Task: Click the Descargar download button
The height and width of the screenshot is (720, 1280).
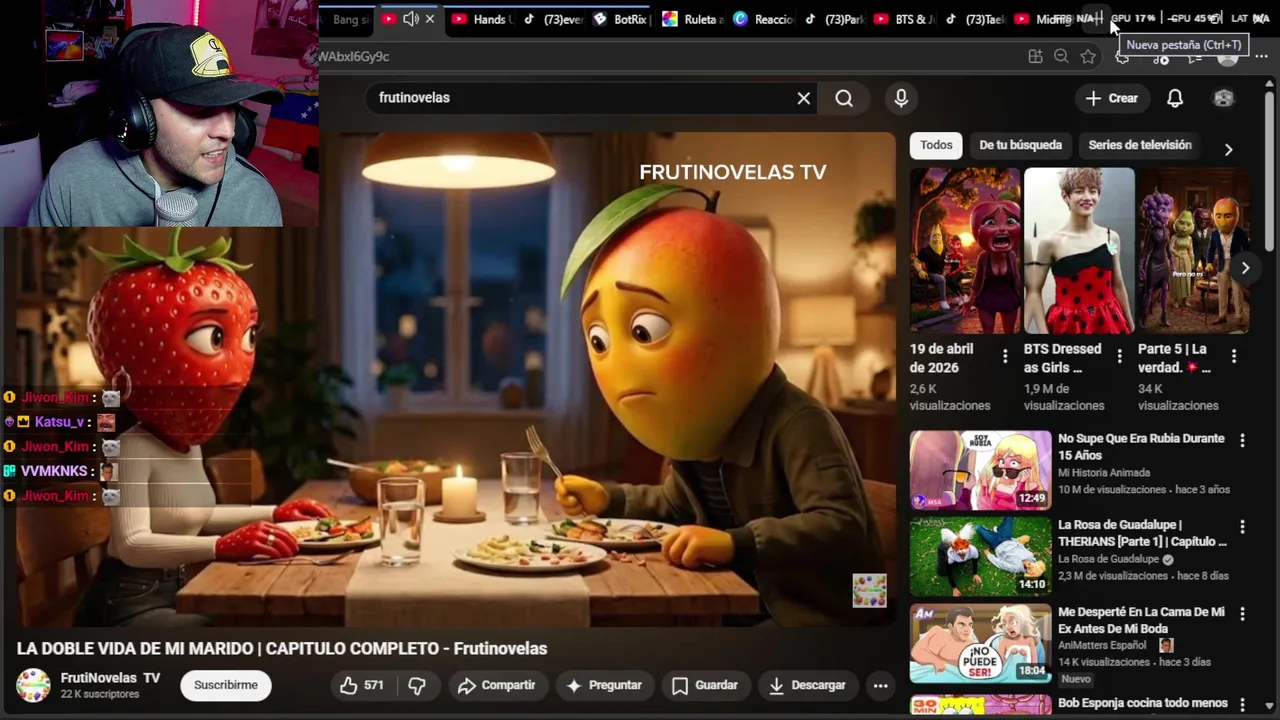Action: (807, 685)
